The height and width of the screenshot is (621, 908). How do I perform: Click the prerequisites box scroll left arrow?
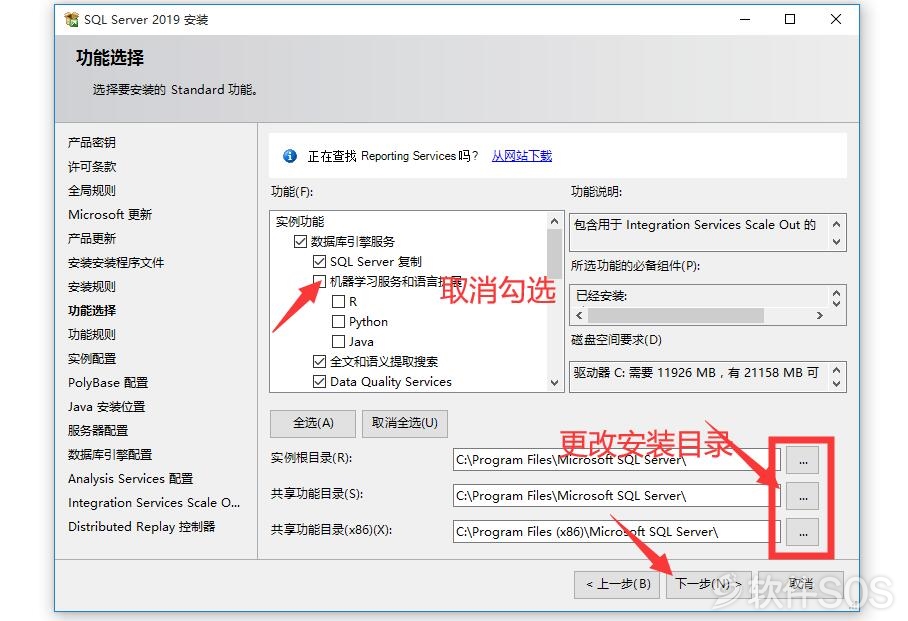click(579, 315)
